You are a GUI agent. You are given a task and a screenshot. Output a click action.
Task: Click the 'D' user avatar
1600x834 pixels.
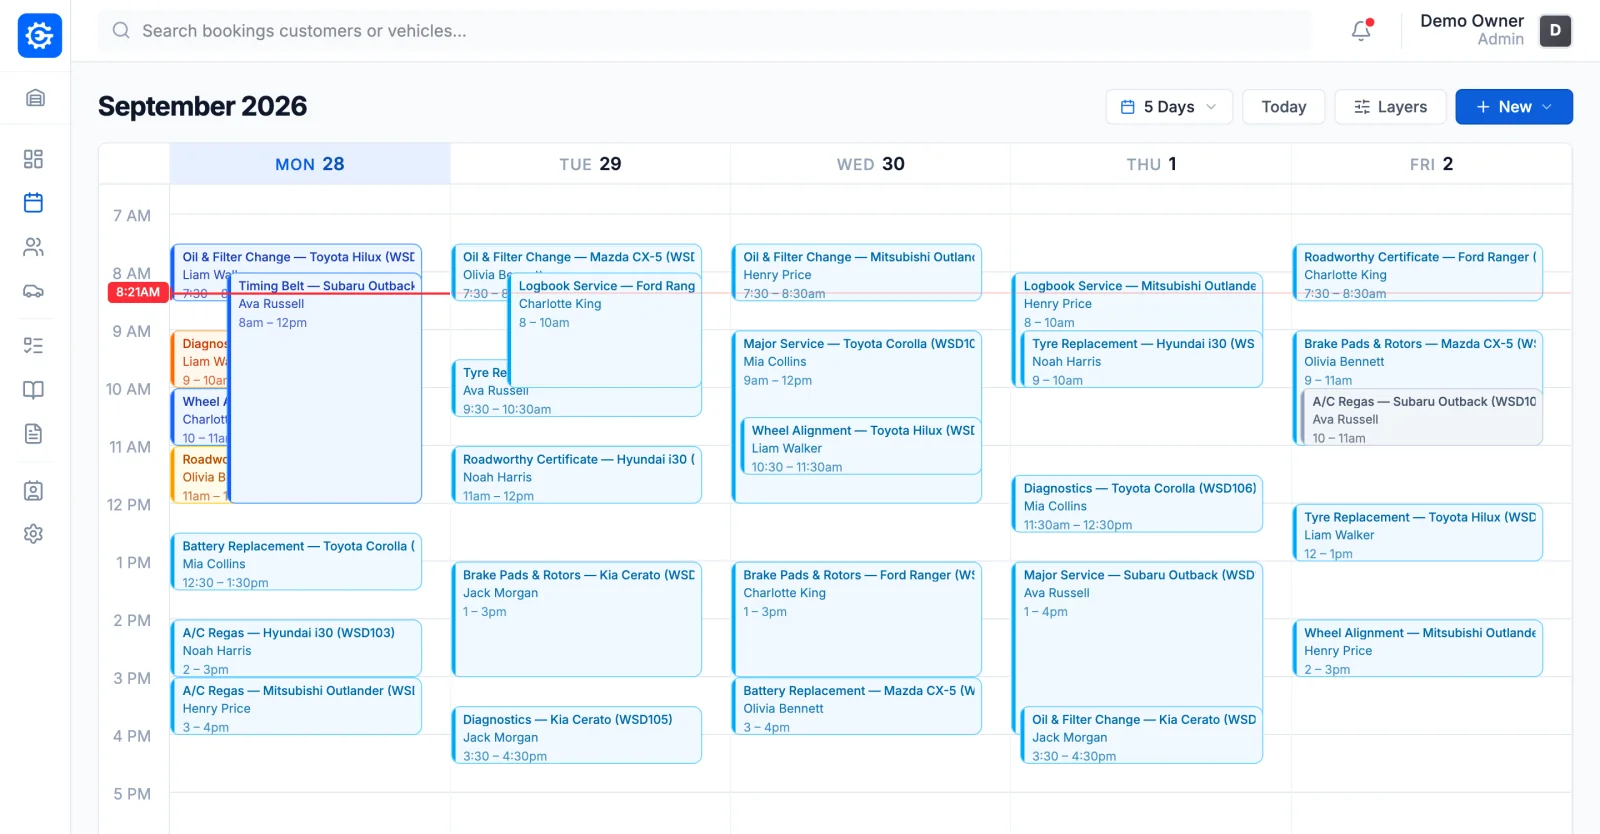[x=1555, y=31]
